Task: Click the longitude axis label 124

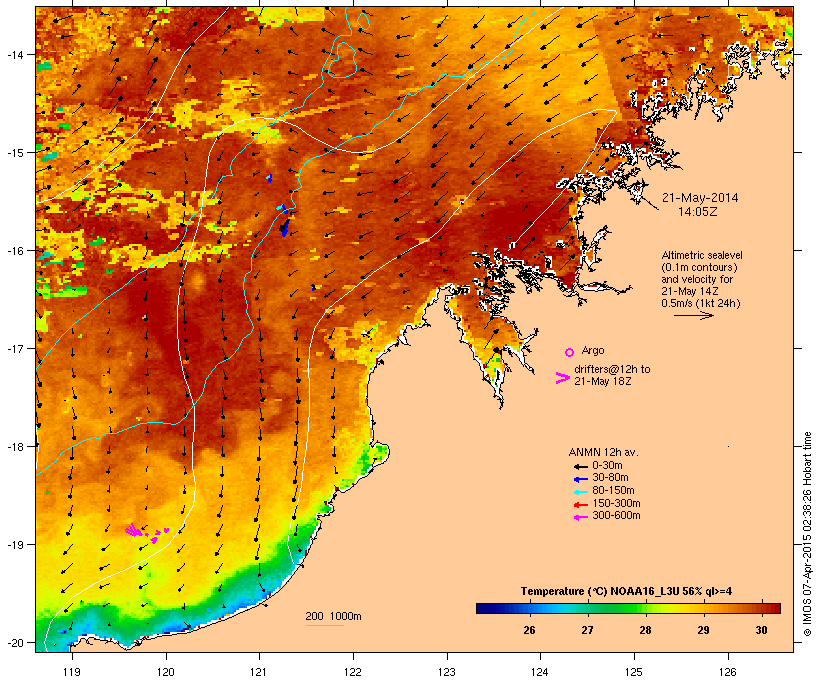Action: tap(540, 672)
